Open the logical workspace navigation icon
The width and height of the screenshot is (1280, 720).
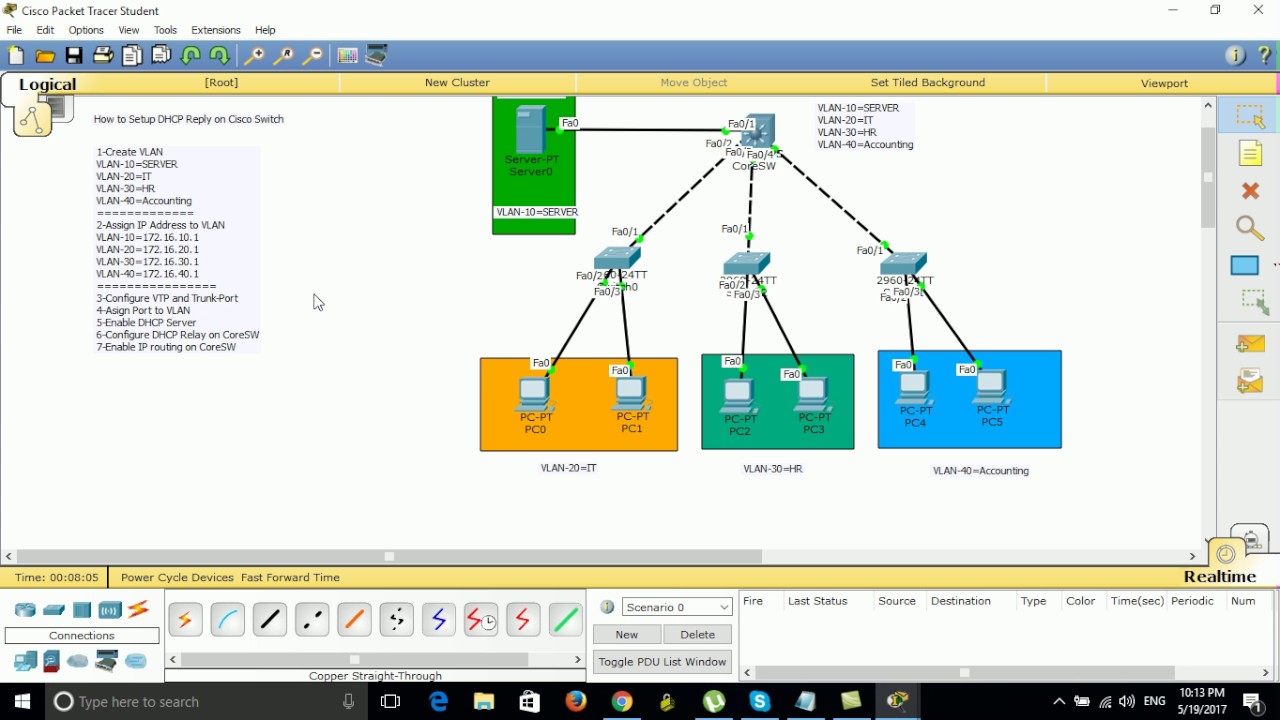[32, 119]
